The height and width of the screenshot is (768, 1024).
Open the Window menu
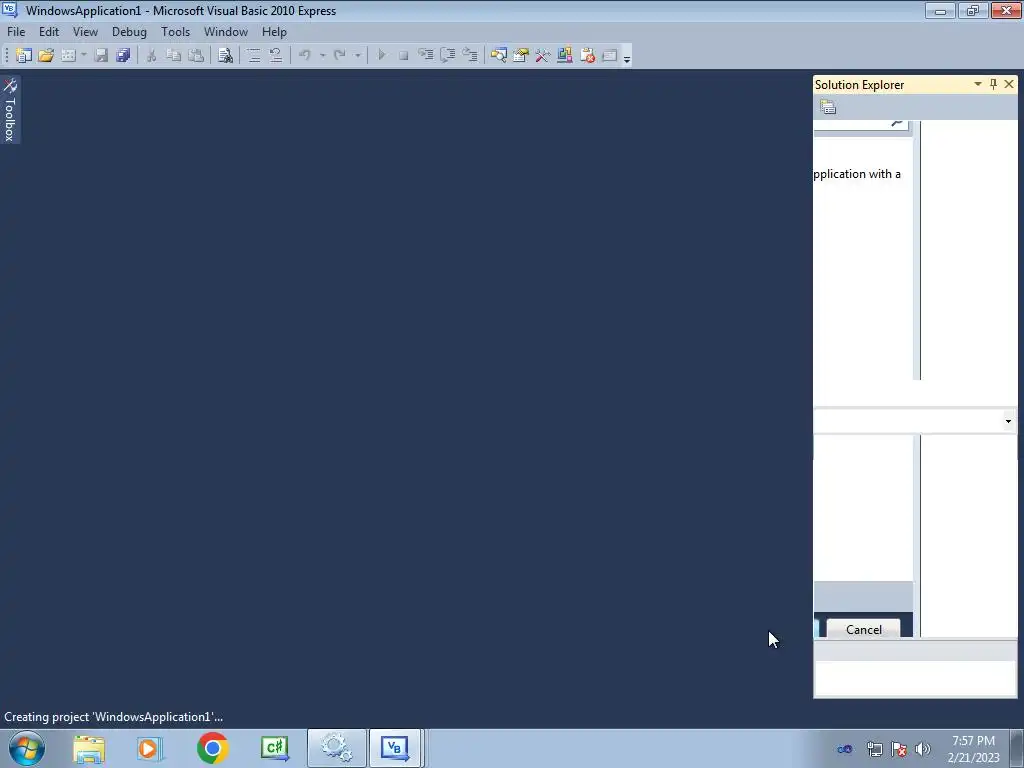coord(226,31)
